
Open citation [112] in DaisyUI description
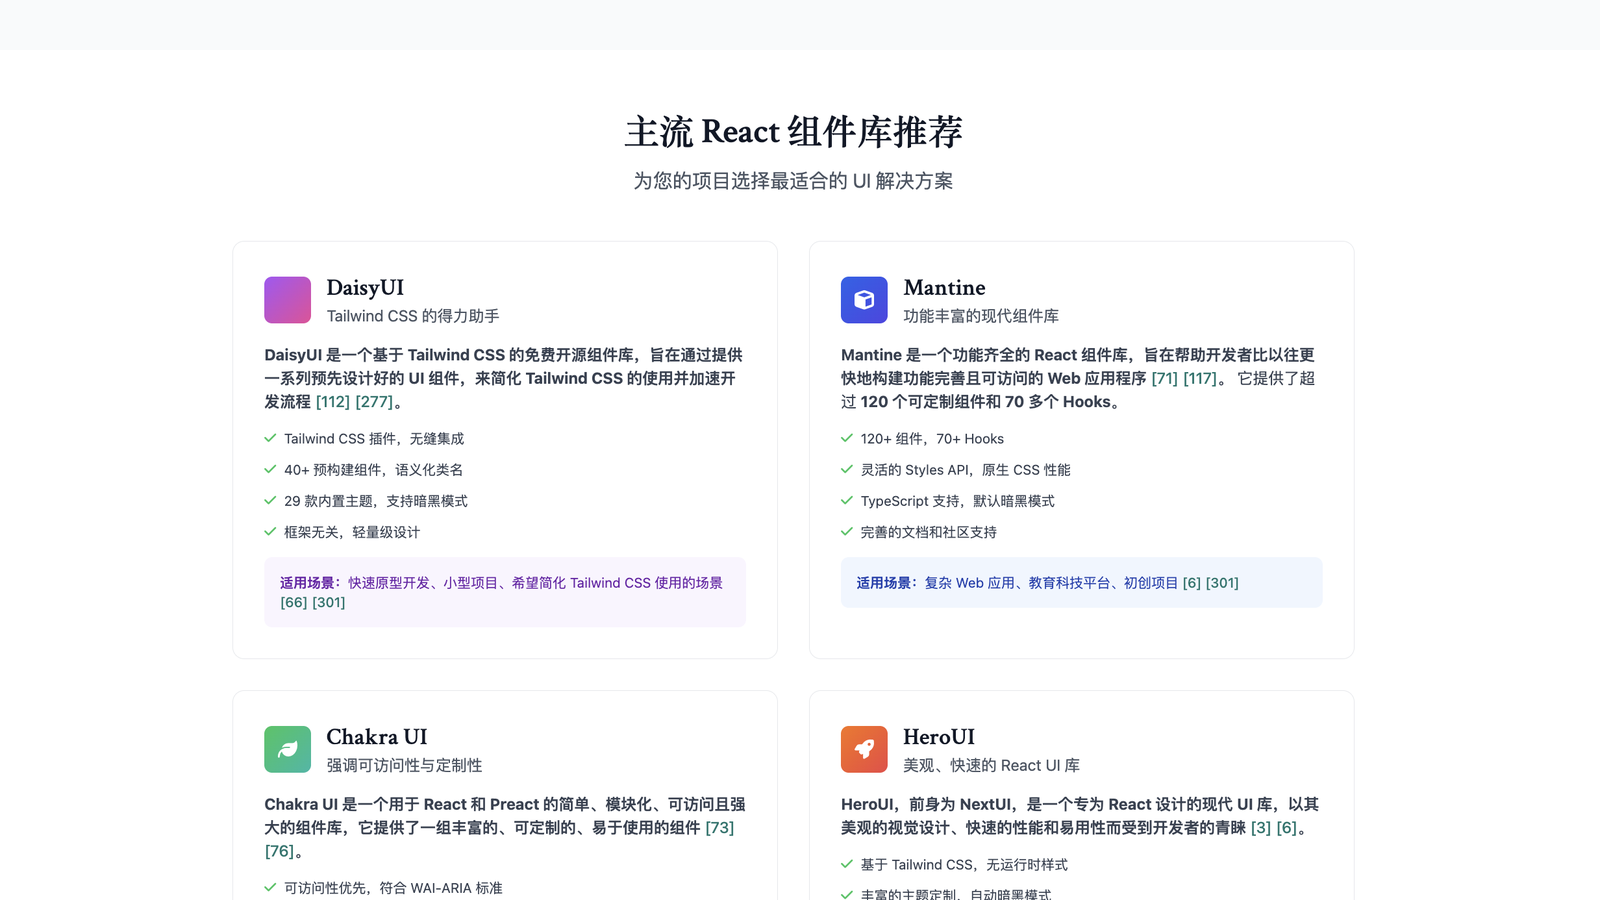pos(333,402)
